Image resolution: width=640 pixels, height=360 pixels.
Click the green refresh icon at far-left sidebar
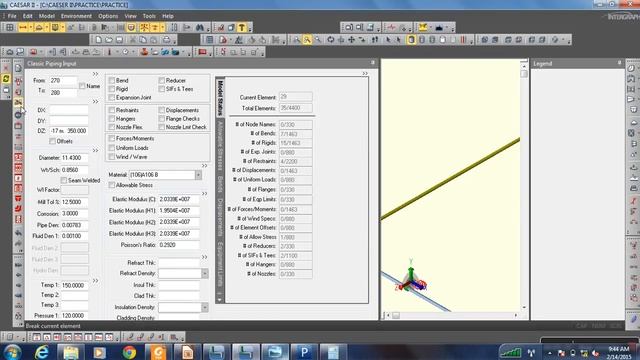click(x=6, y=78)
